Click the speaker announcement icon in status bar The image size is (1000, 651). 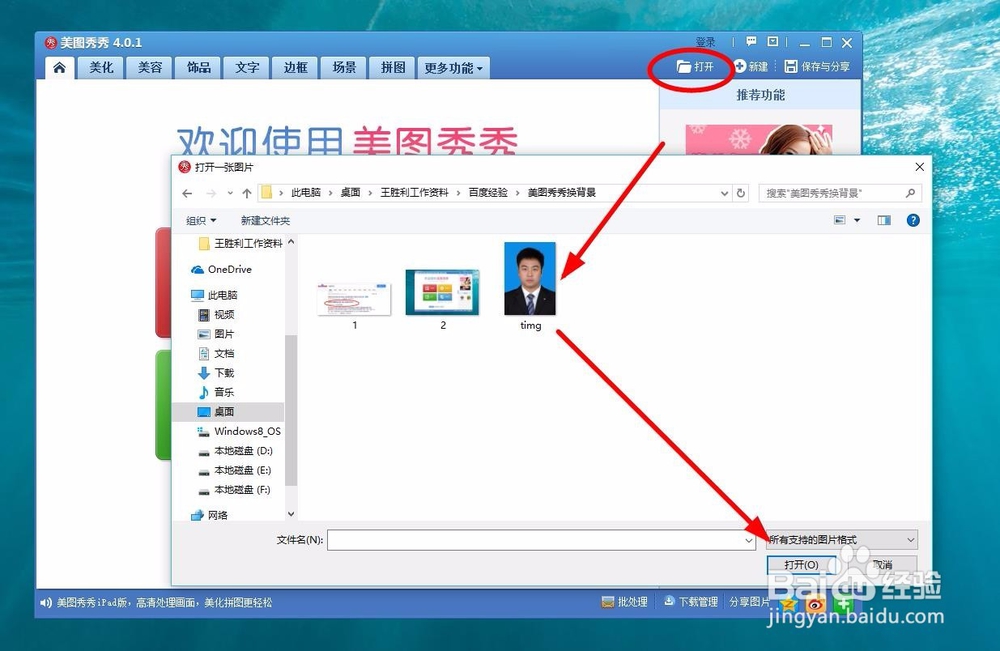click(x=45, y=603)
